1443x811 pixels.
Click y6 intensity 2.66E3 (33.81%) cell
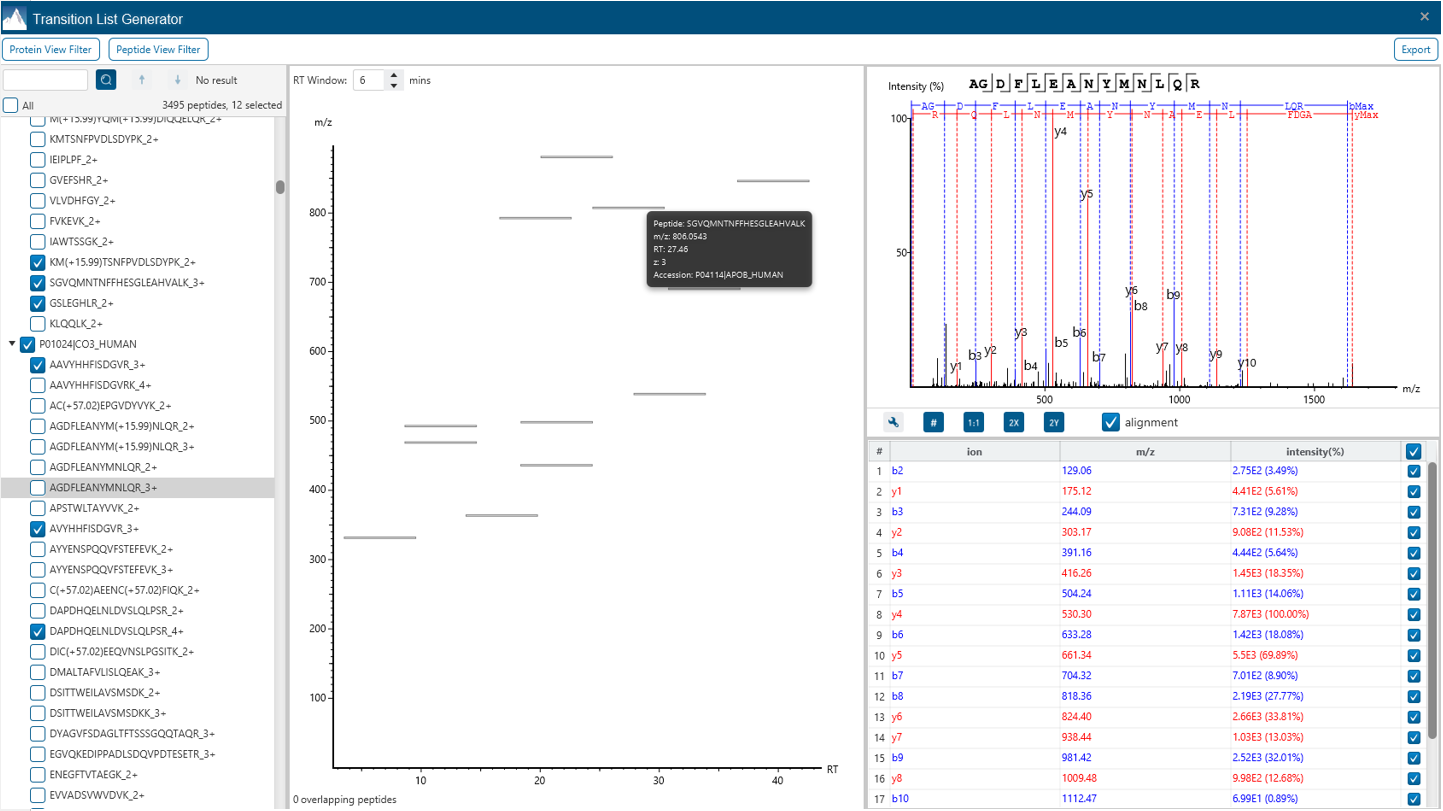(x=1316, y=717)
